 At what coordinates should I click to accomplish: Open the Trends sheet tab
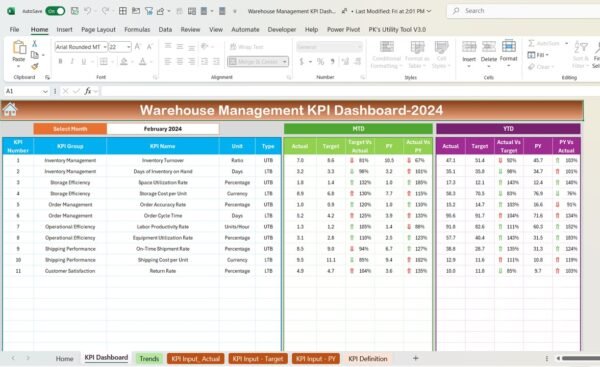point(149,359)
